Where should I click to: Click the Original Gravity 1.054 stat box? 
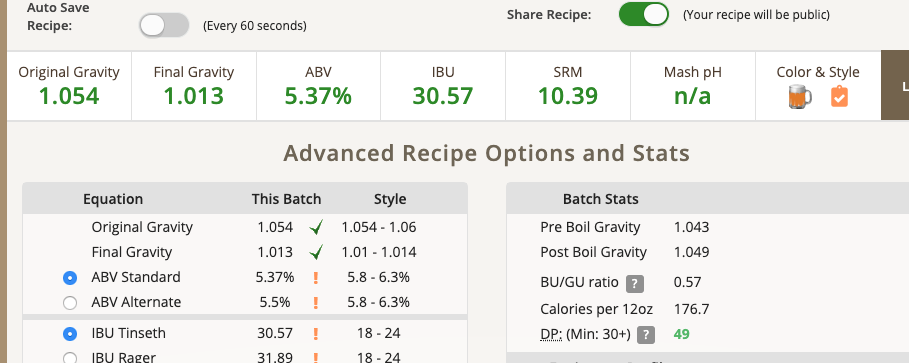pyautogui.click(x=69, y=86)
